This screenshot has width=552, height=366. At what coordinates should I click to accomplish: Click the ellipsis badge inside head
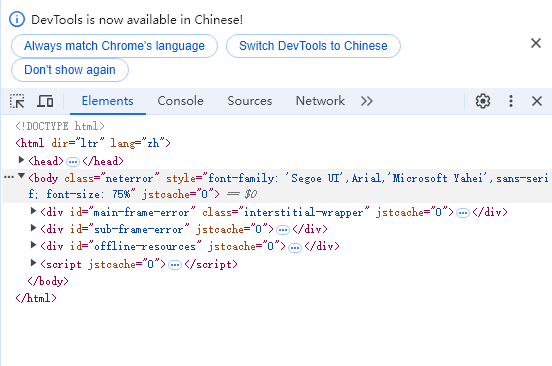coord(73,162)
